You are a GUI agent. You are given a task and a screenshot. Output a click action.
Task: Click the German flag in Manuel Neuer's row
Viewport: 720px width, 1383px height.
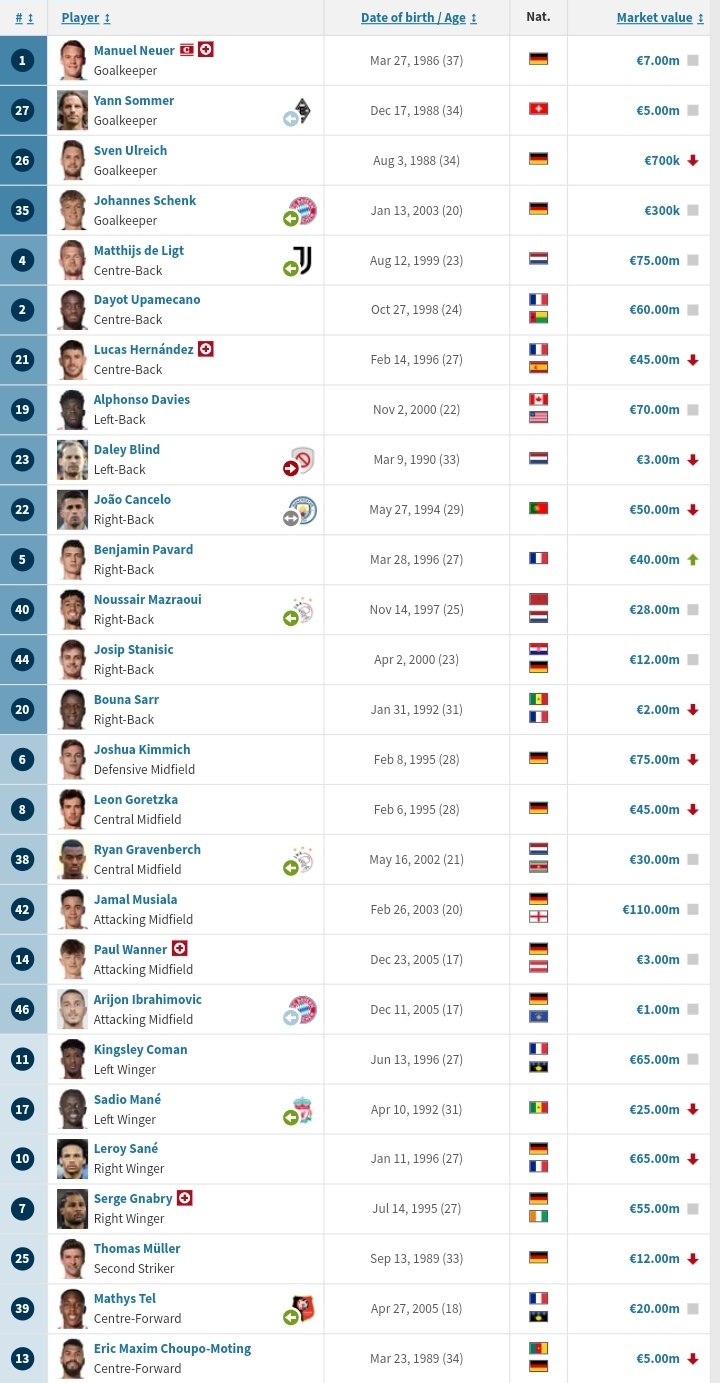(x=538, y=59)
